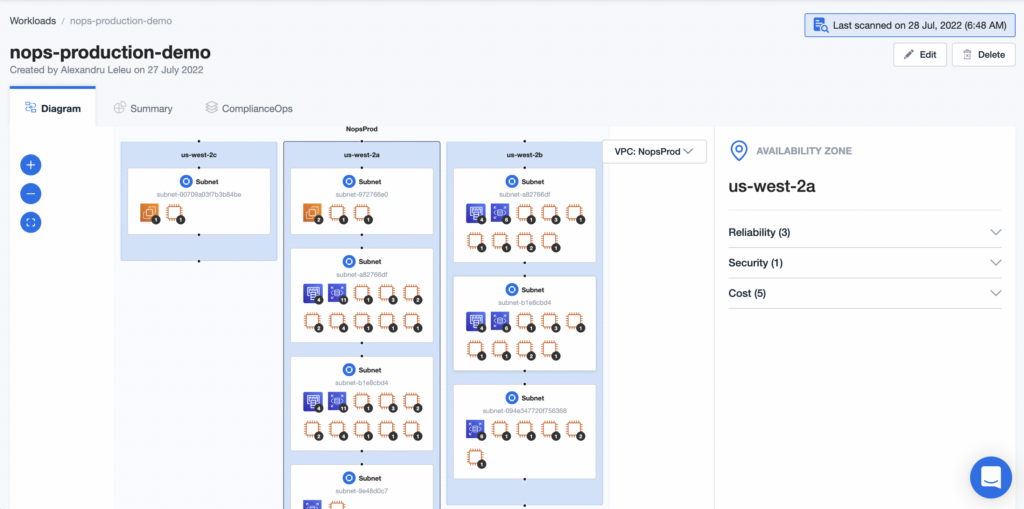1024x509 pixels.
Task: Click chip icon badge 3 in us-west-2b subnet-b1e8cbd4
Action: tap(550, 321)
